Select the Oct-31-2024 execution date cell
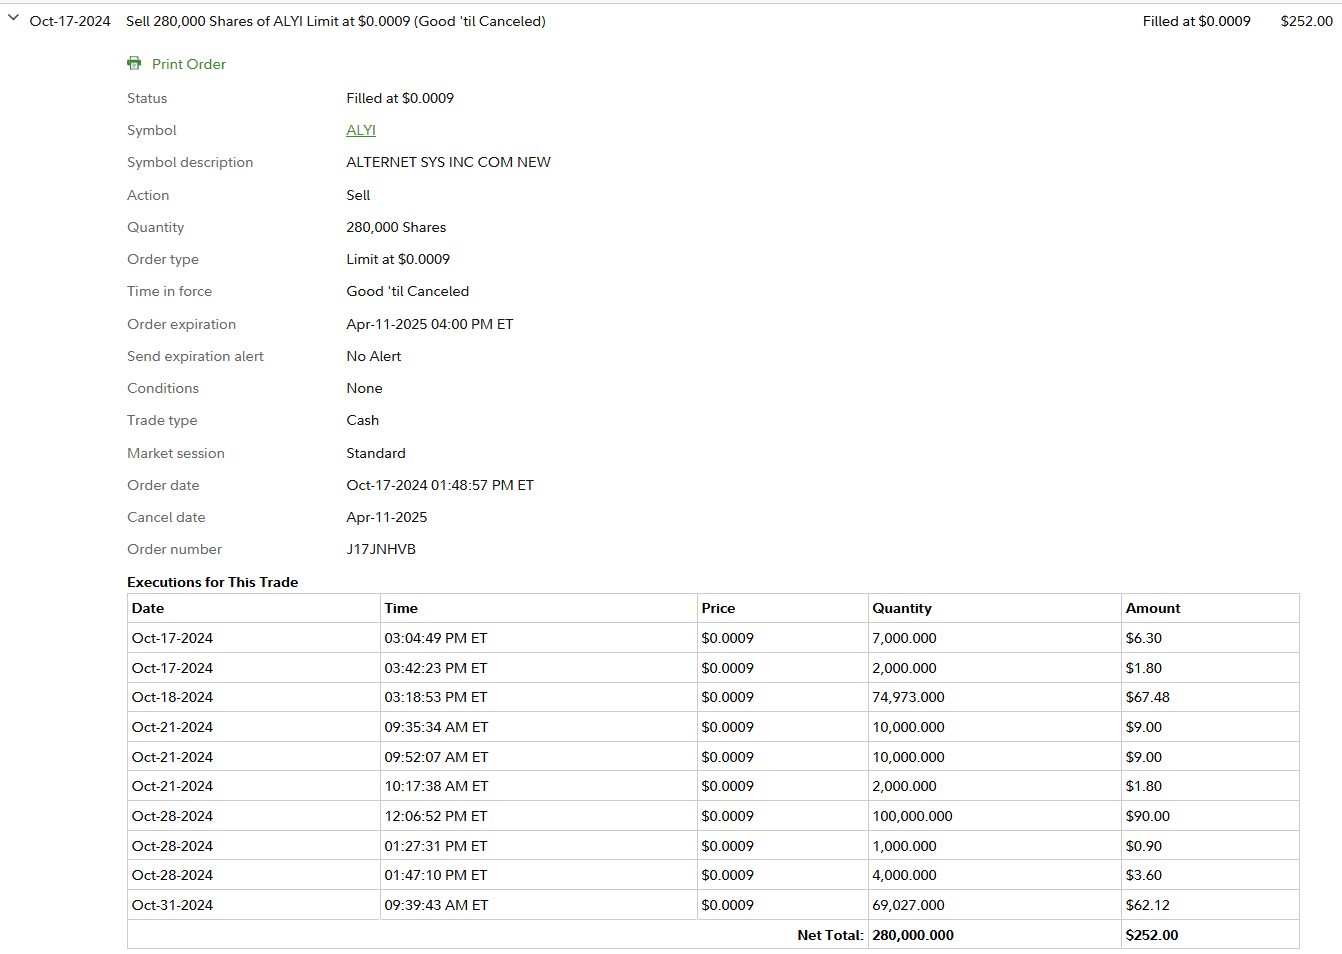The width and height of the screenshot is (1342, 954). 172,905
